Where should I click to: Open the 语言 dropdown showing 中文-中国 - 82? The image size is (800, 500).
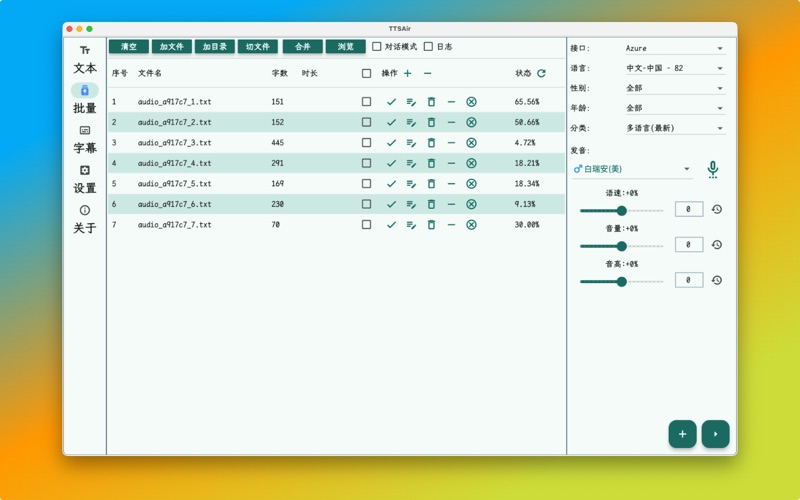(674, 68)
